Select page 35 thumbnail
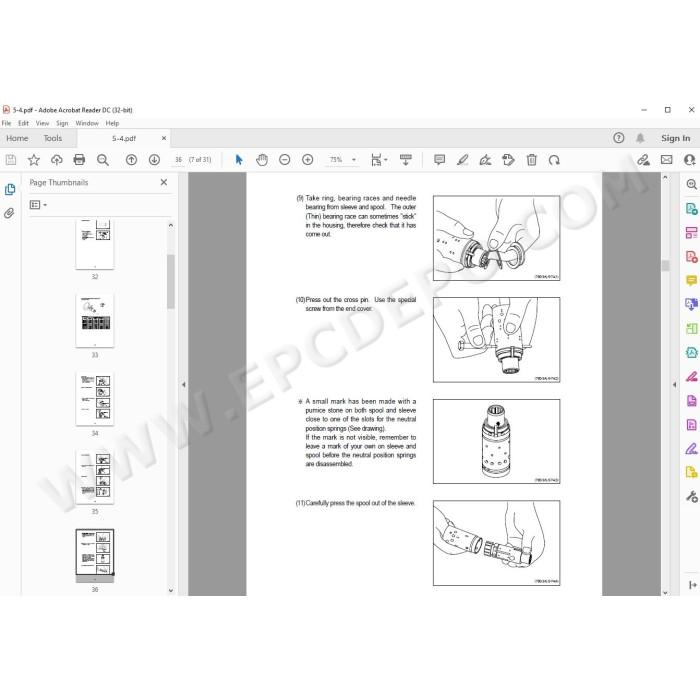 coord(95,477)
